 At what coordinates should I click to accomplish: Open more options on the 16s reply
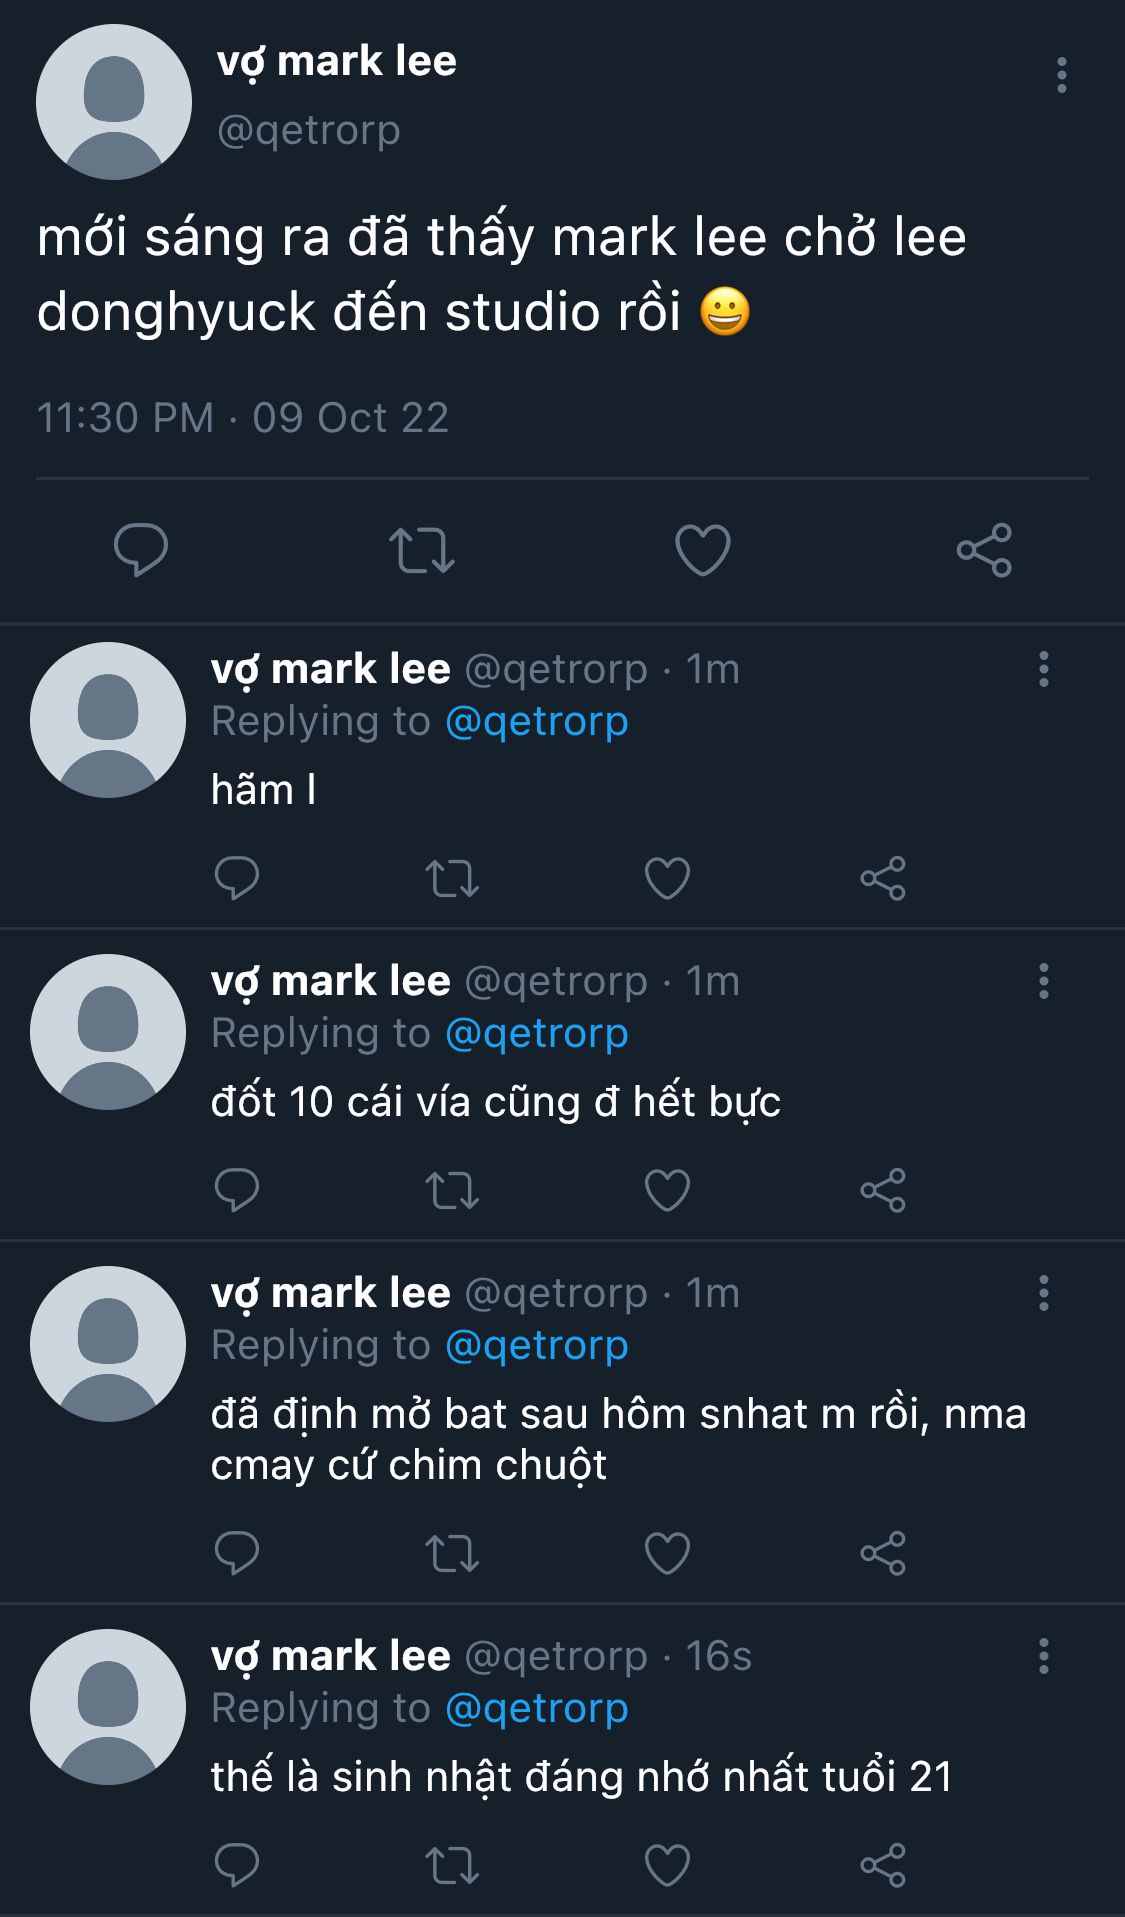coord(1043,1656)
